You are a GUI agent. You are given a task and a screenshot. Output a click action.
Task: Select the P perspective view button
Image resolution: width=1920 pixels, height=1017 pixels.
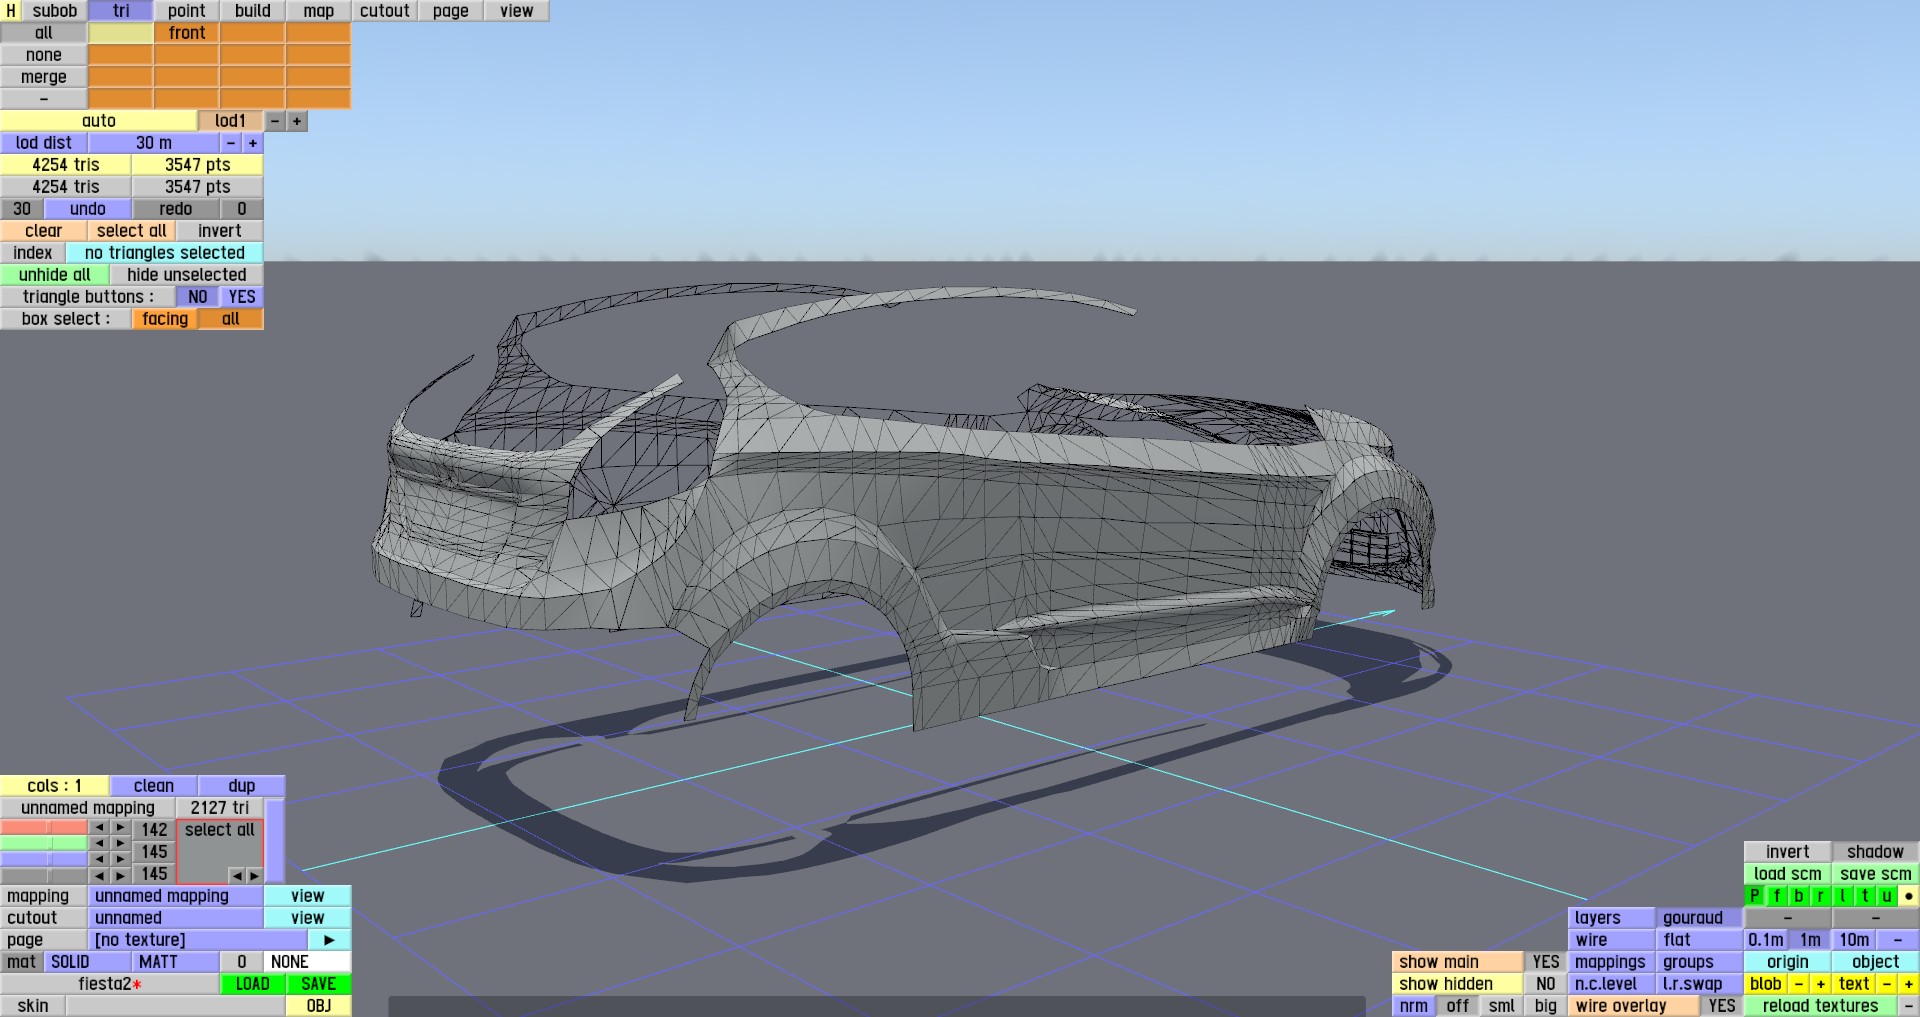(x=1755, y=896)
